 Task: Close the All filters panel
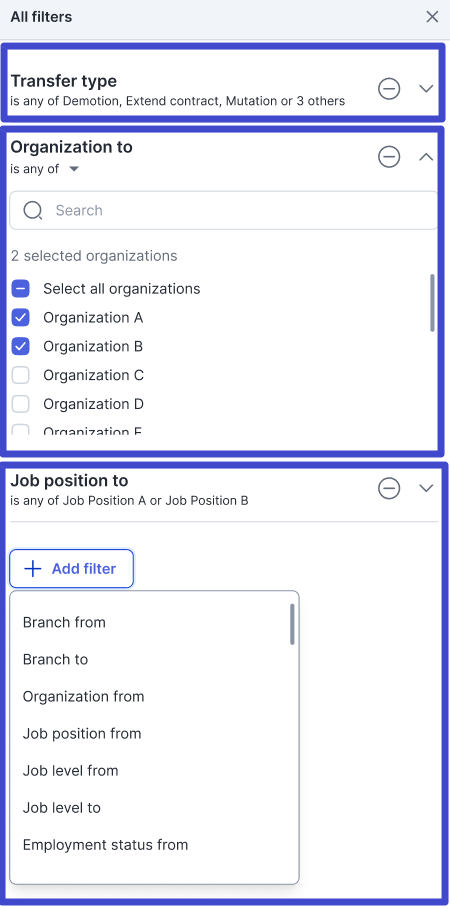[432, 17]
